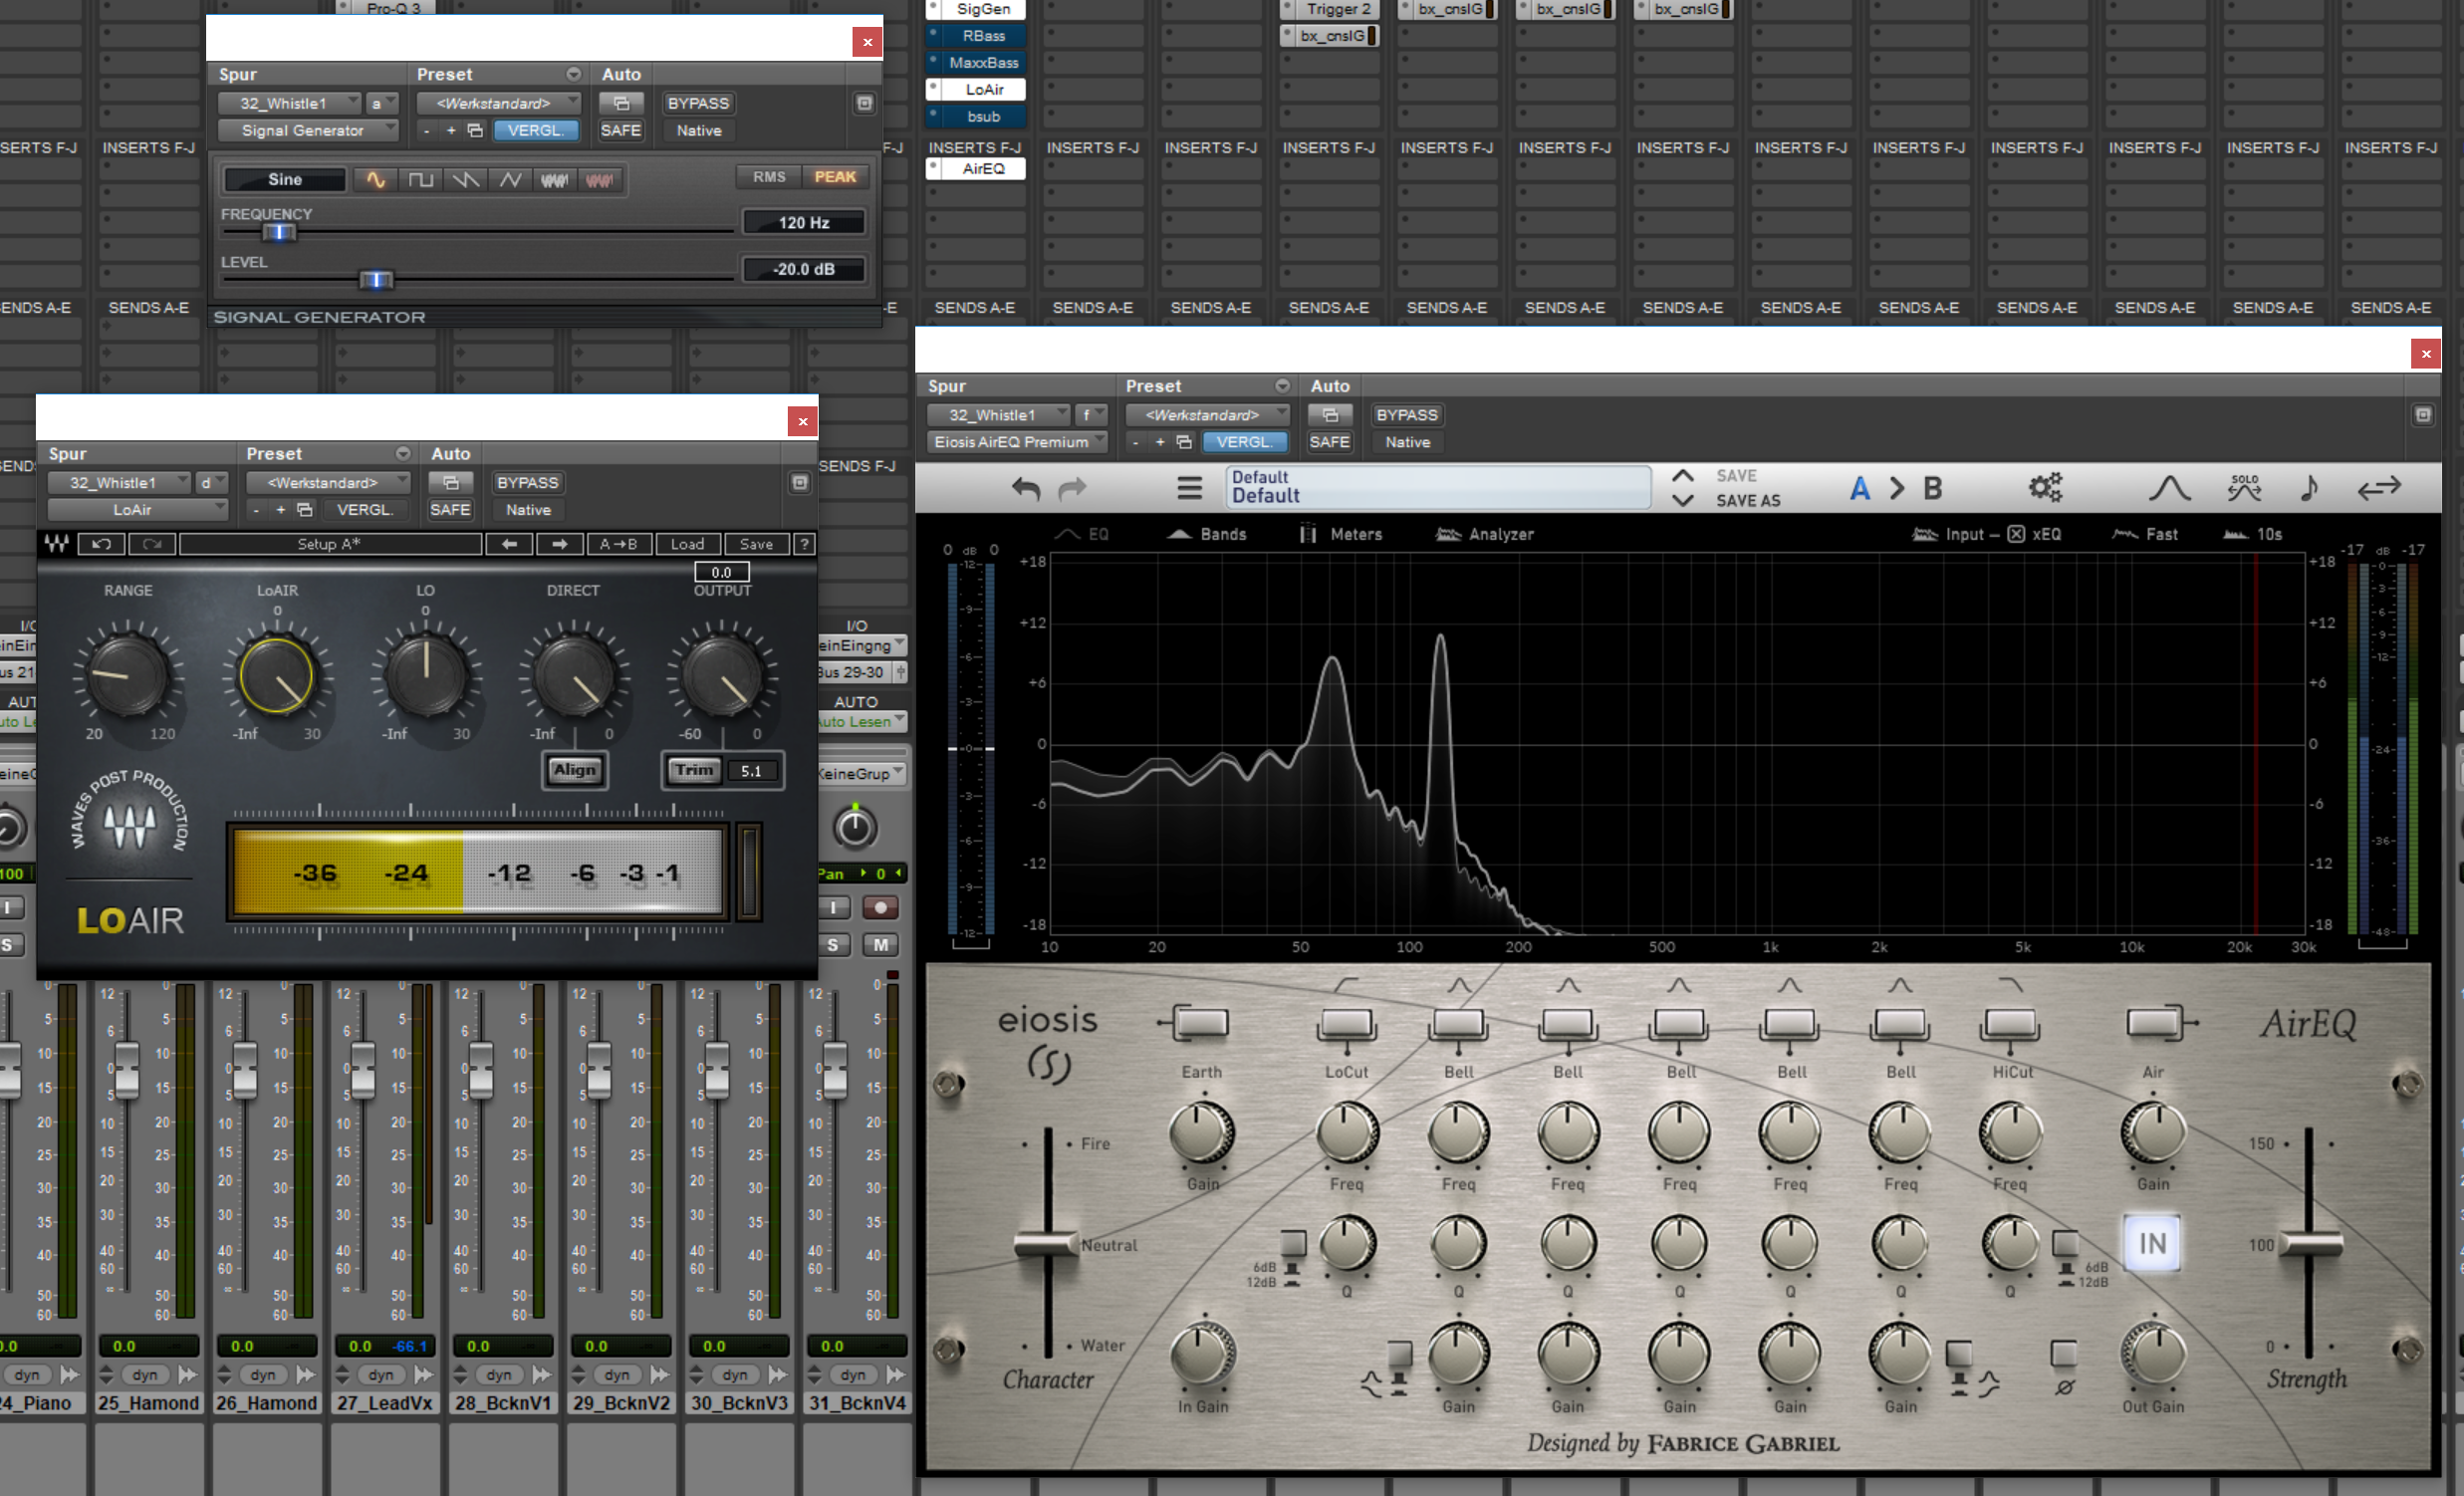Click the AirEQ undo arrow

coord(1026,488)
